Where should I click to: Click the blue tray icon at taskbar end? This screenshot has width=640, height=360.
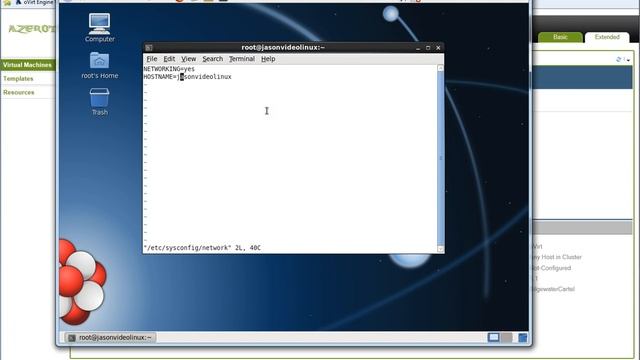(522, 338)
